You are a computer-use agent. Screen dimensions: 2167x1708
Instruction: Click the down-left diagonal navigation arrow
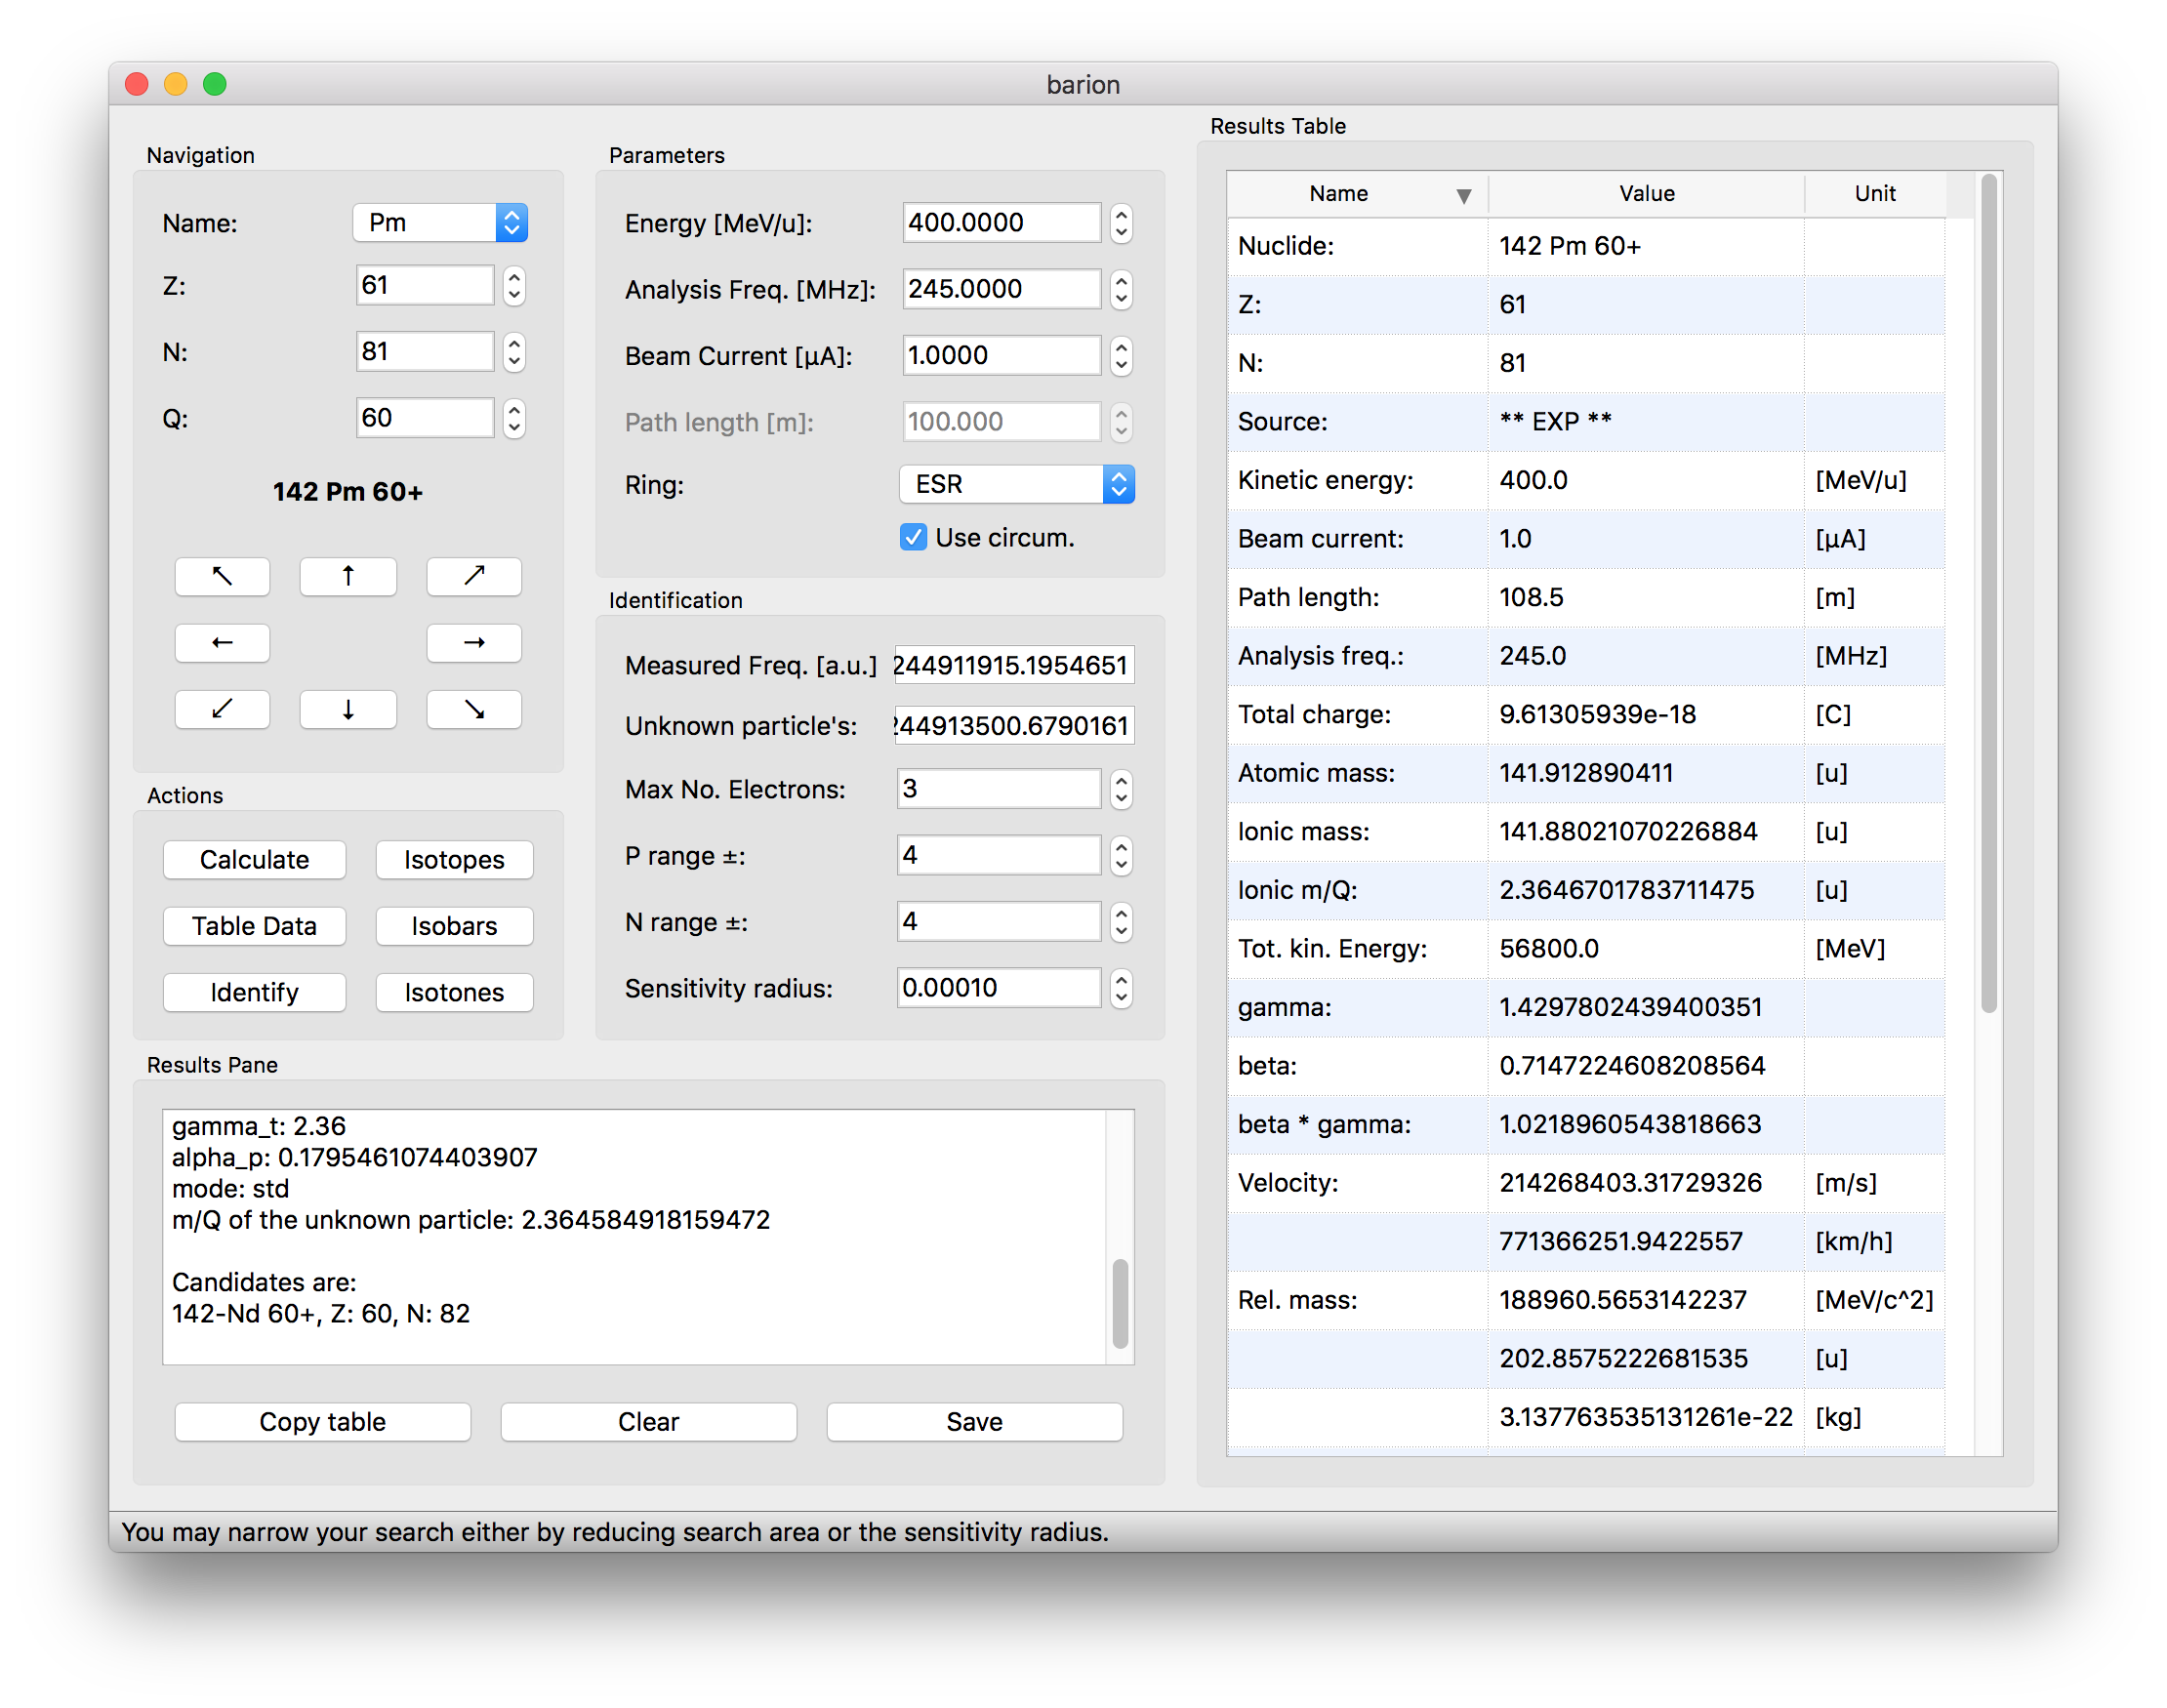(222, 709)
